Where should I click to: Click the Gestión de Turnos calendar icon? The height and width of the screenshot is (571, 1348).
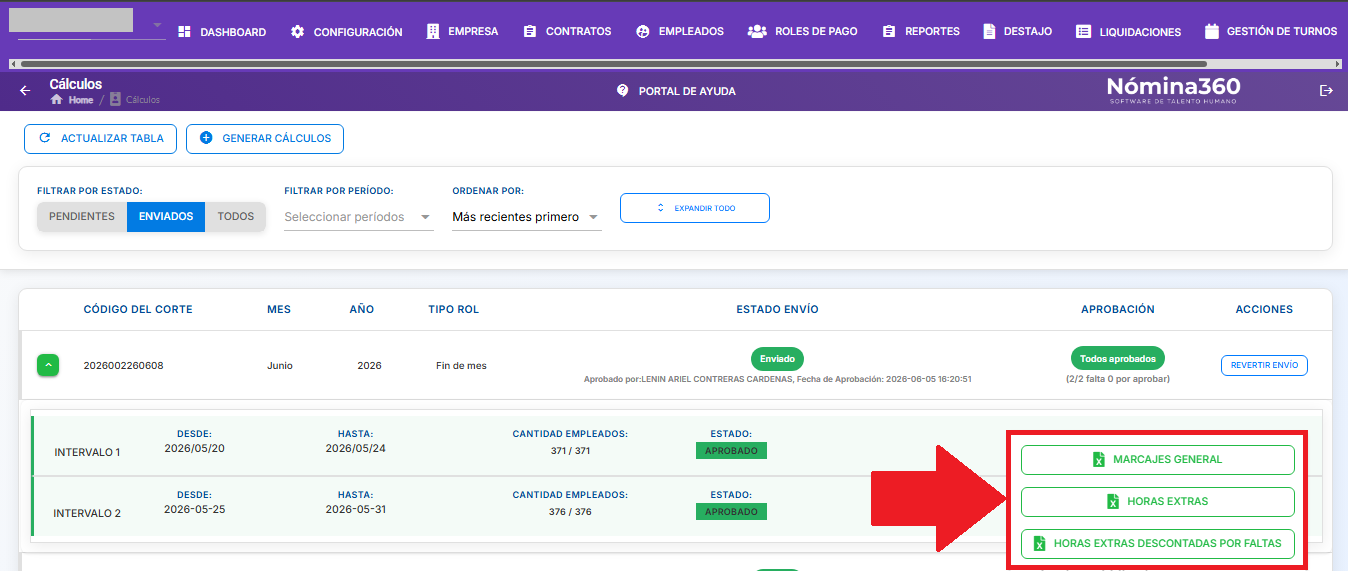tap(1212, 31)
